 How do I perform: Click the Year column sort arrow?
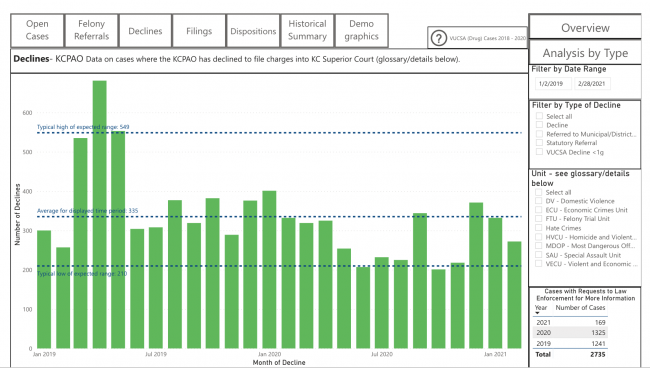tap(537, 313)
